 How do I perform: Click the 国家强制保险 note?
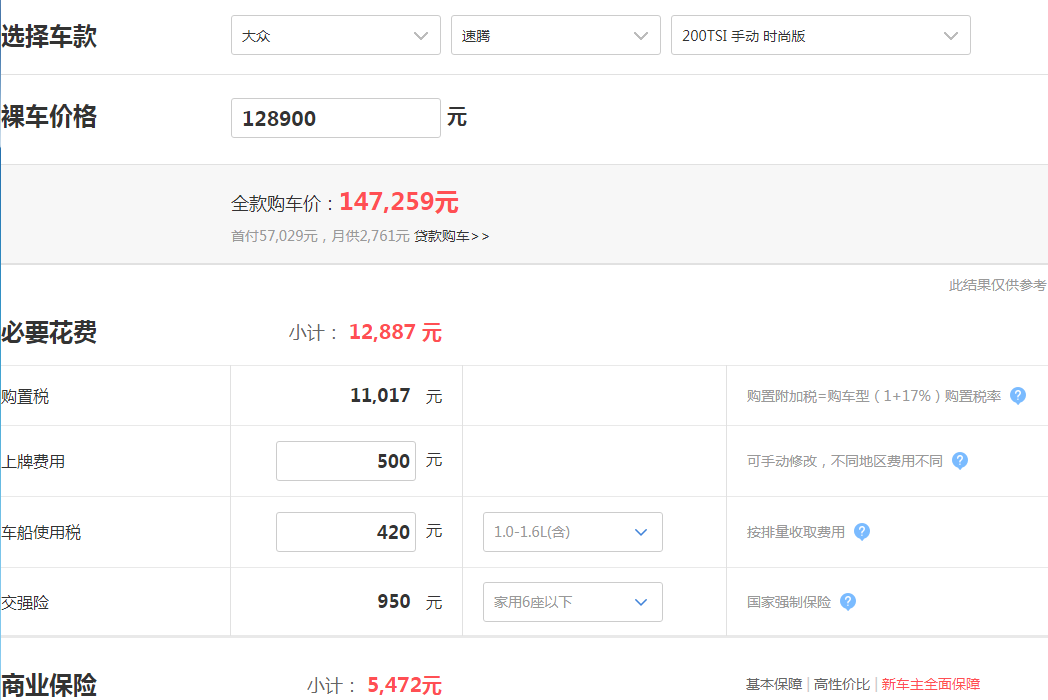click(789, 602)
